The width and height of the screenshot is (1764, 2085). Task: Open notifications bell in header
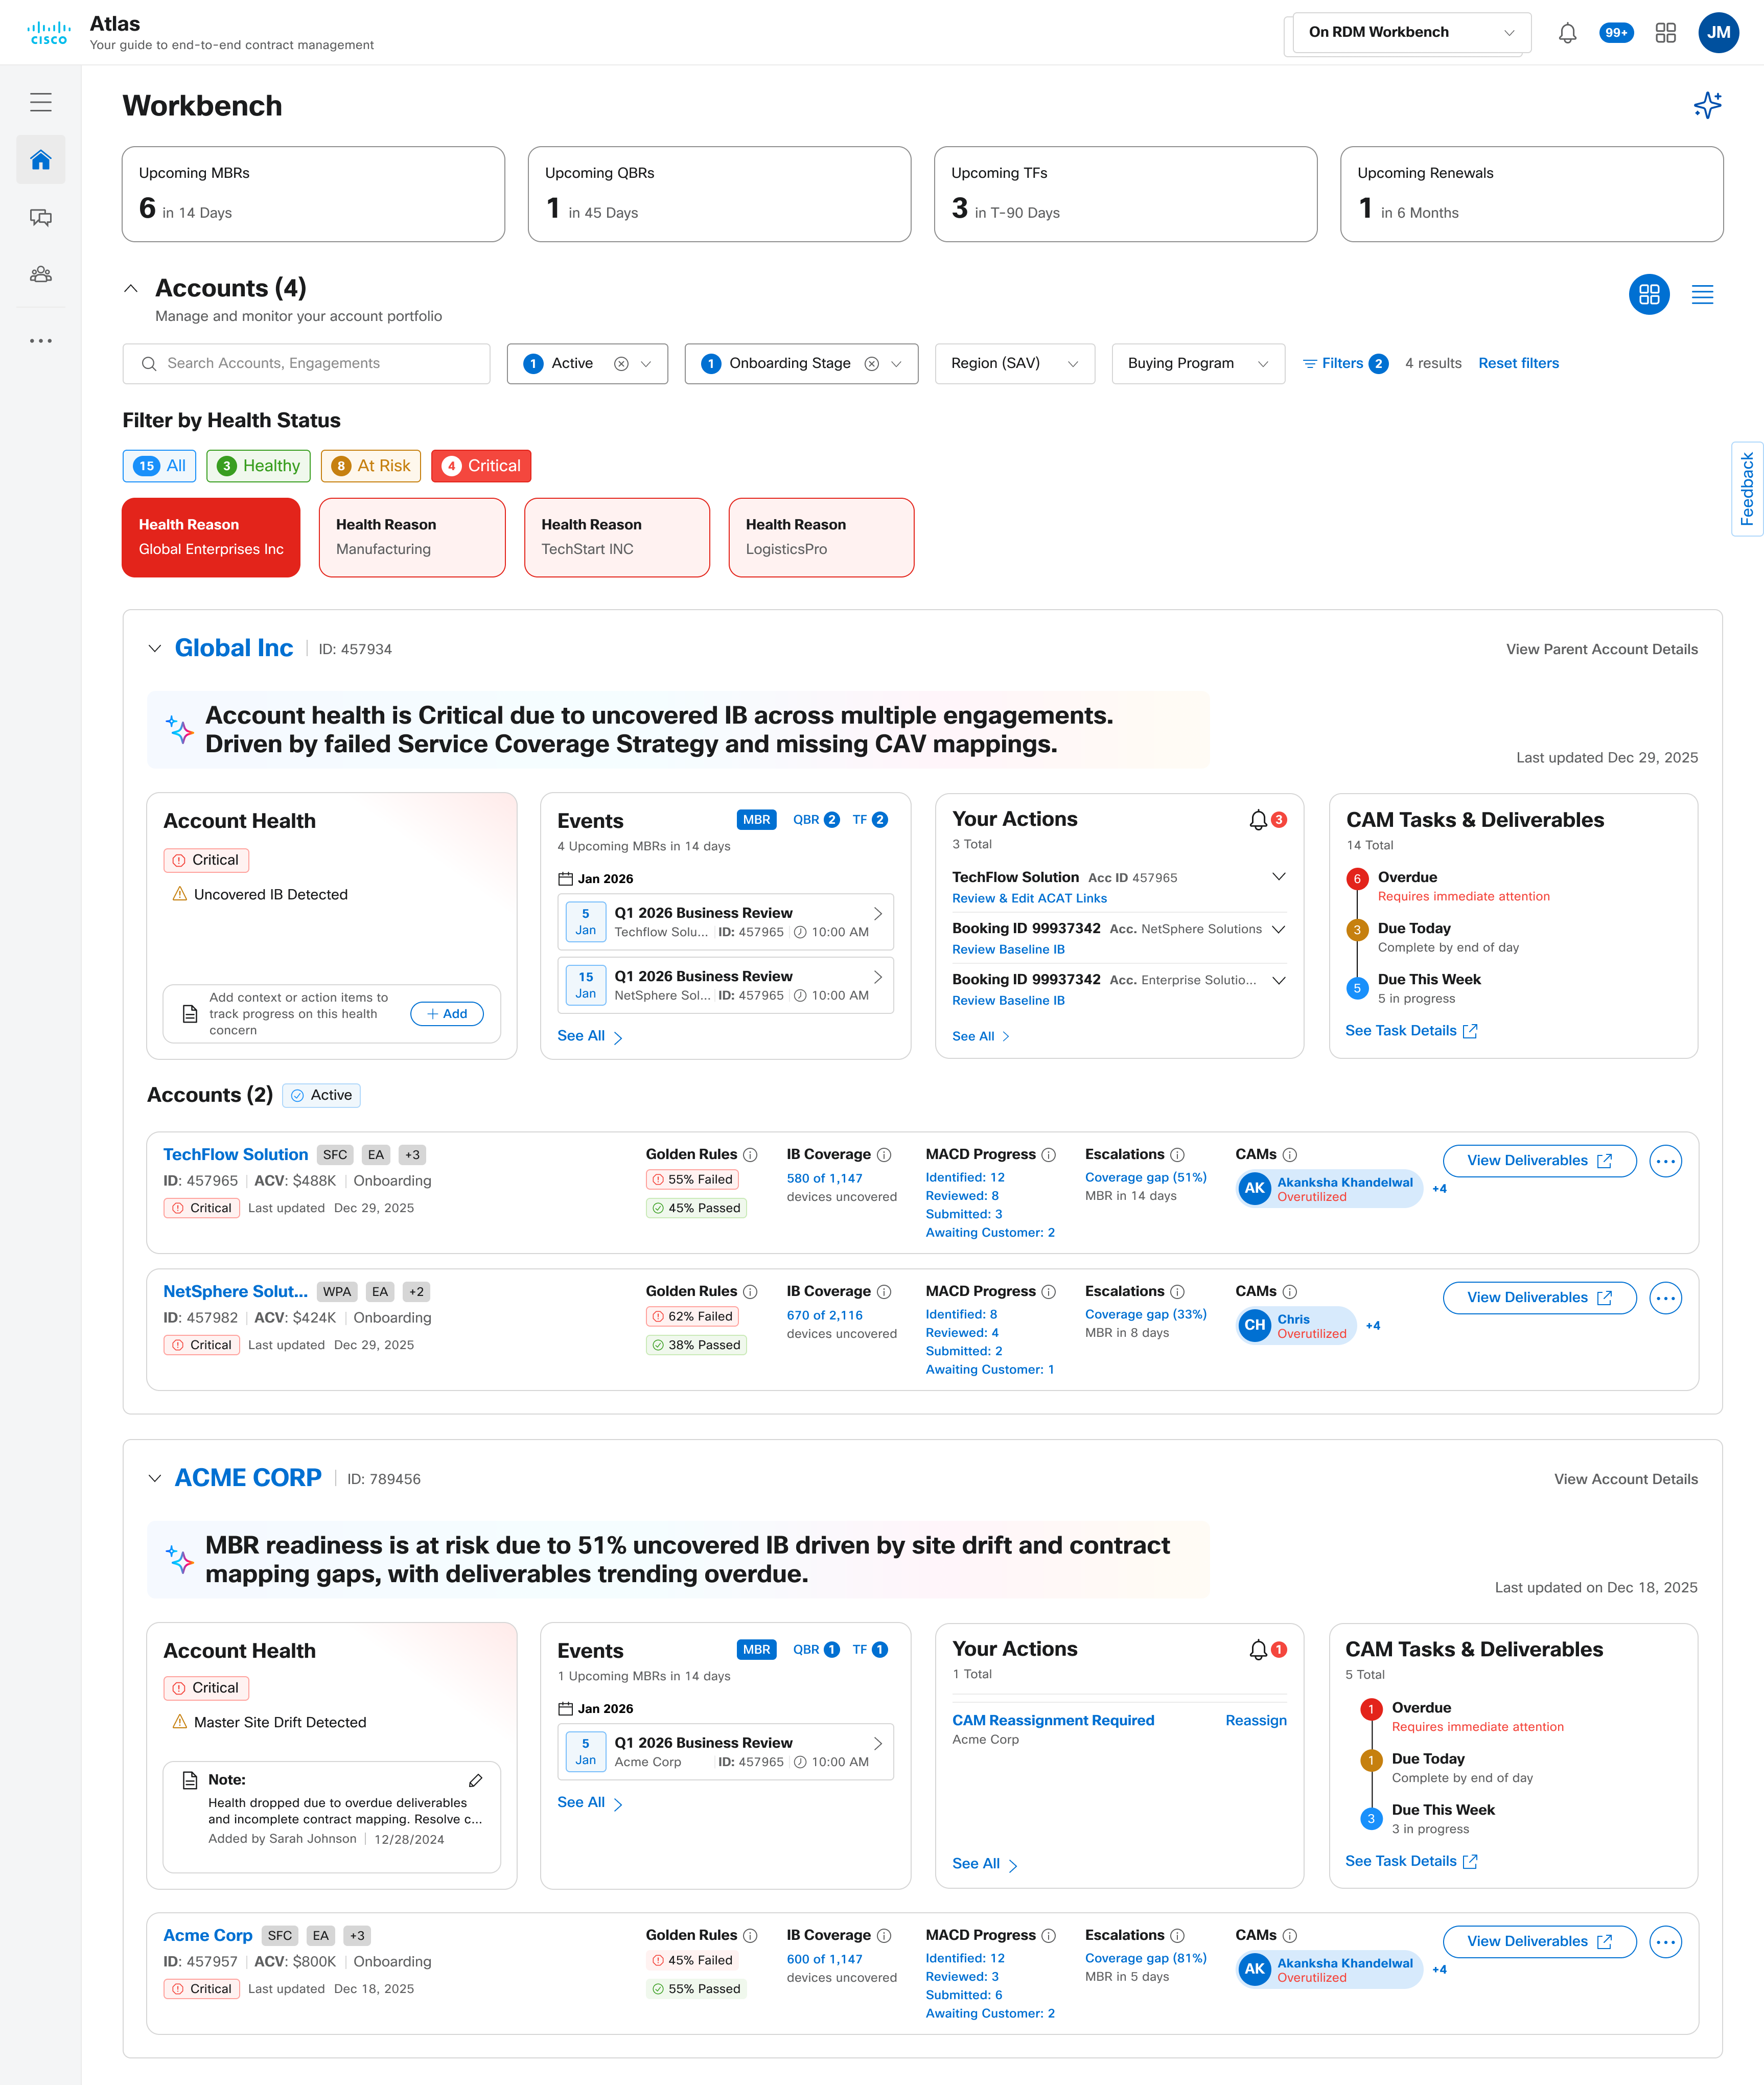[x=1568, y=33]
